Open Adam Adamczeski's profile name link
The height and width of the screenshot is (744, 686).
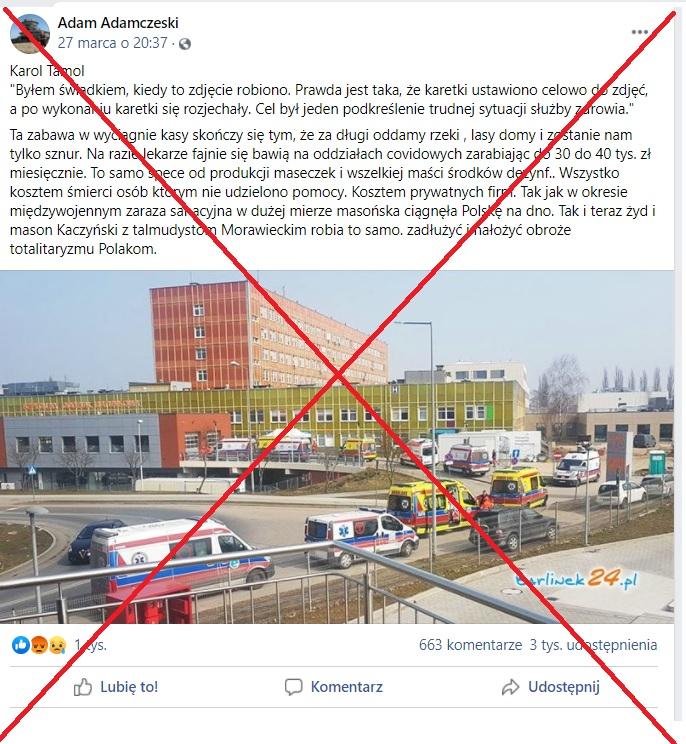(118, 23)
